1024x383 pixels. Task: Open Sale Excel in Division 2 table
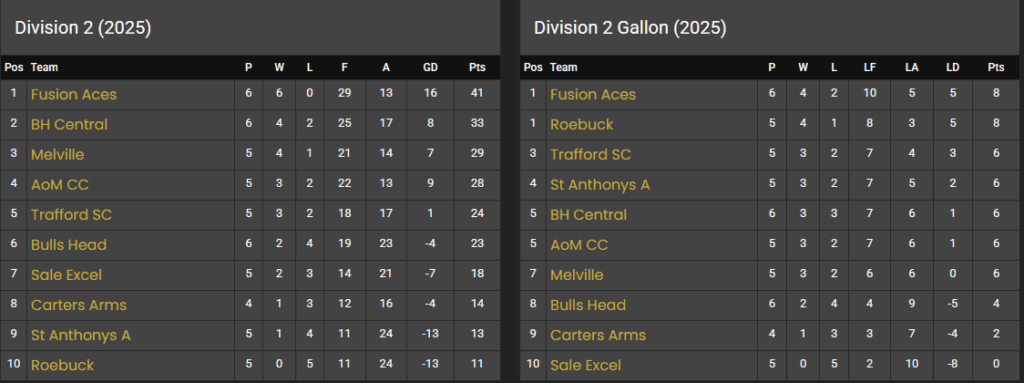(67, 275)
